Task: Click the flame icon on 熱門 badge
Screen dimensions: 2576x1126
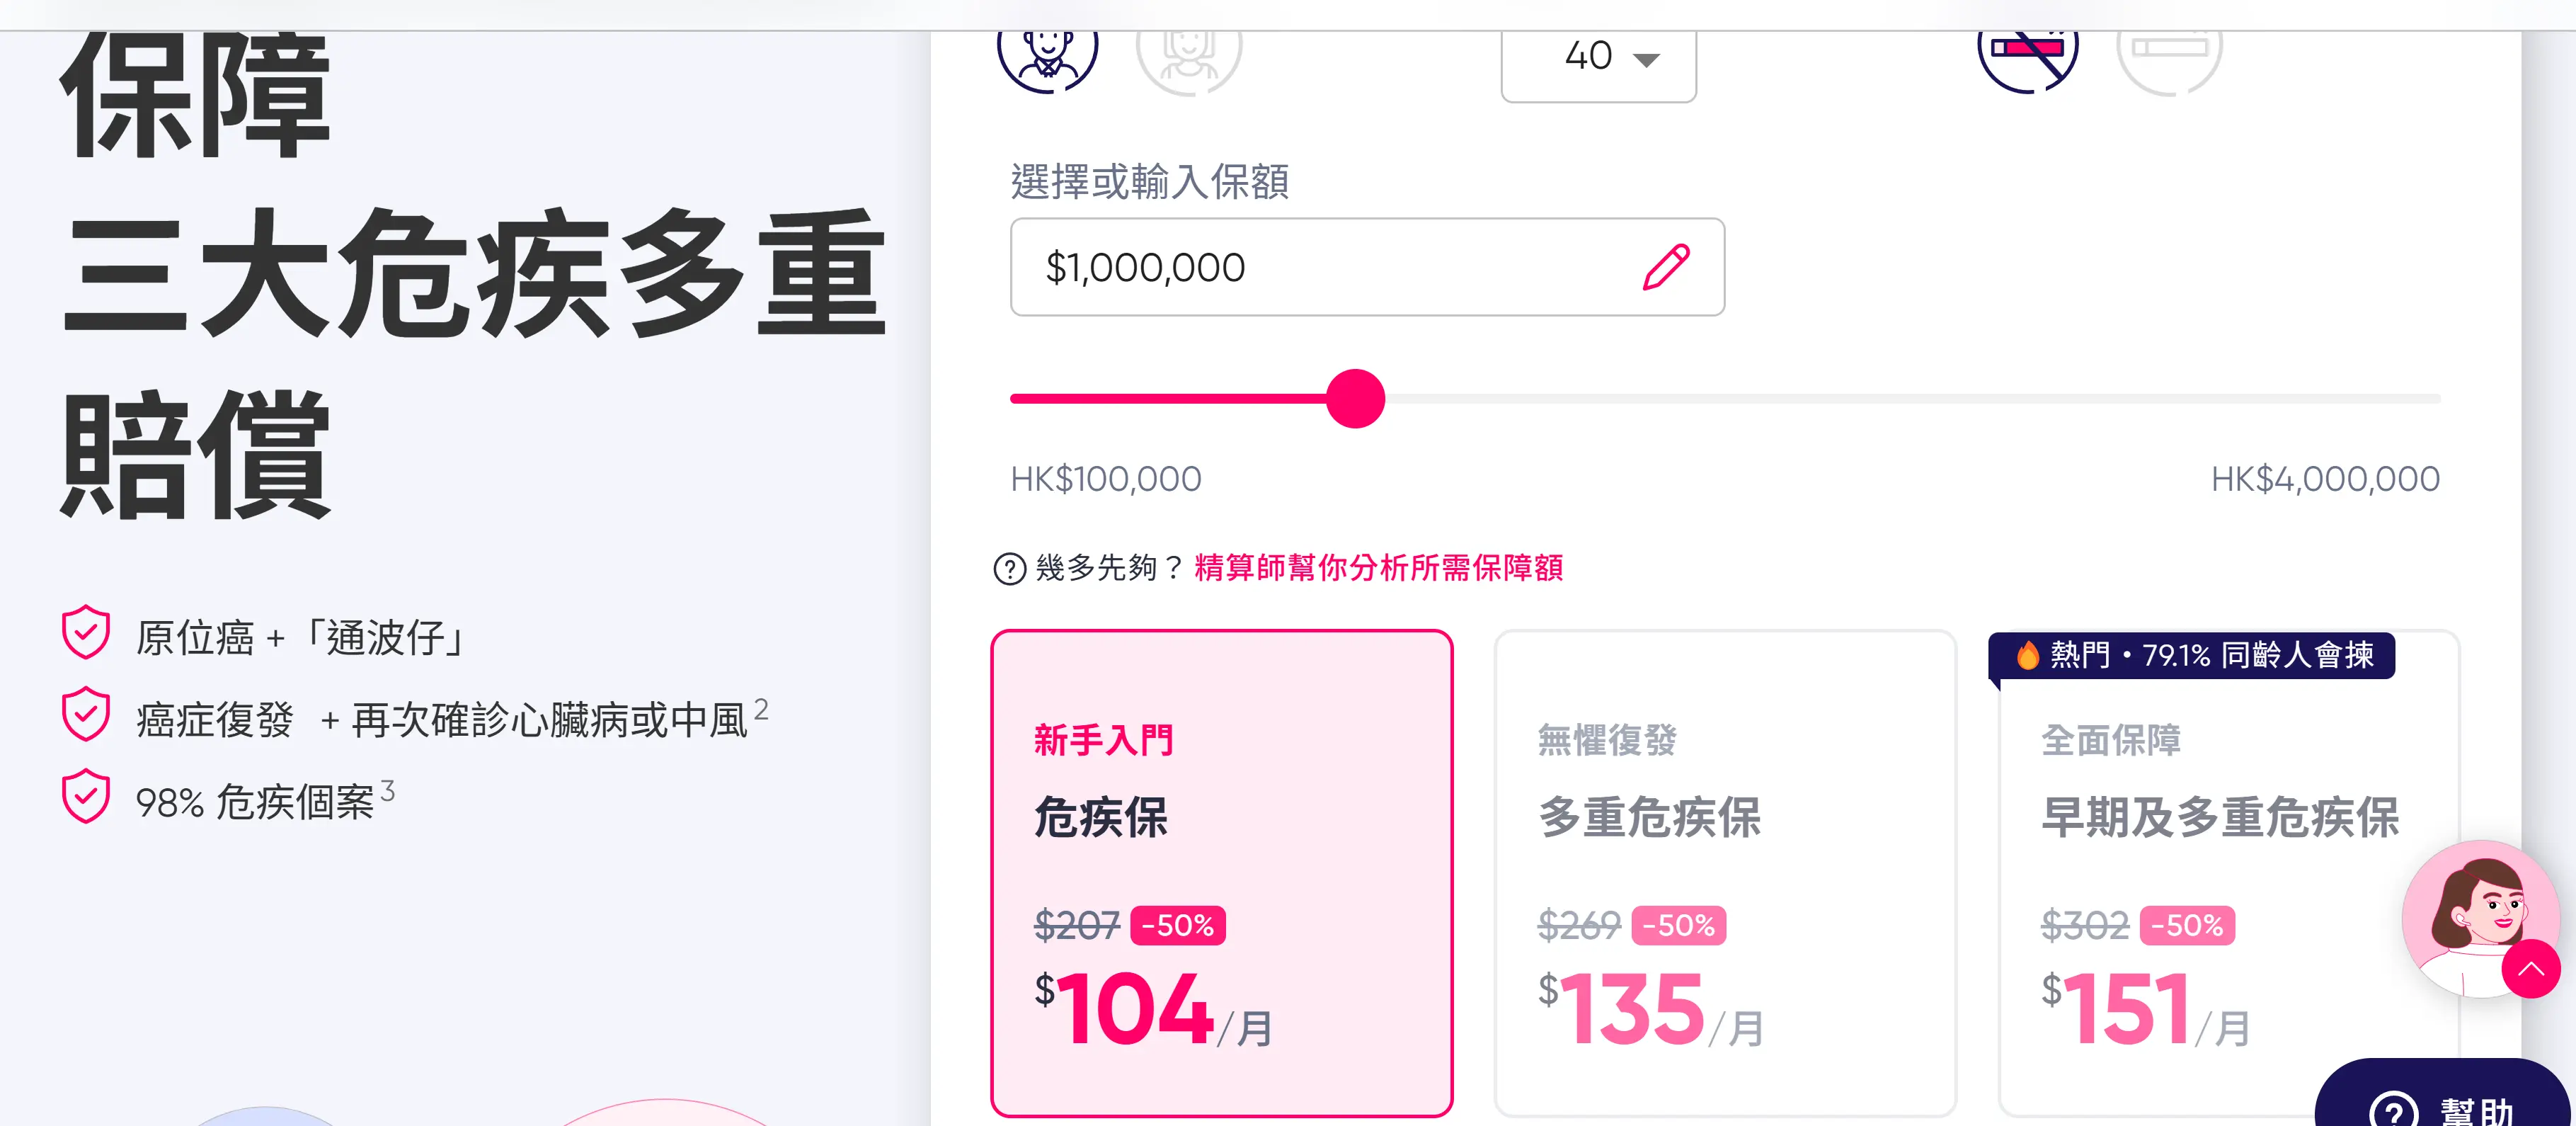Action: pos(2027,655)
